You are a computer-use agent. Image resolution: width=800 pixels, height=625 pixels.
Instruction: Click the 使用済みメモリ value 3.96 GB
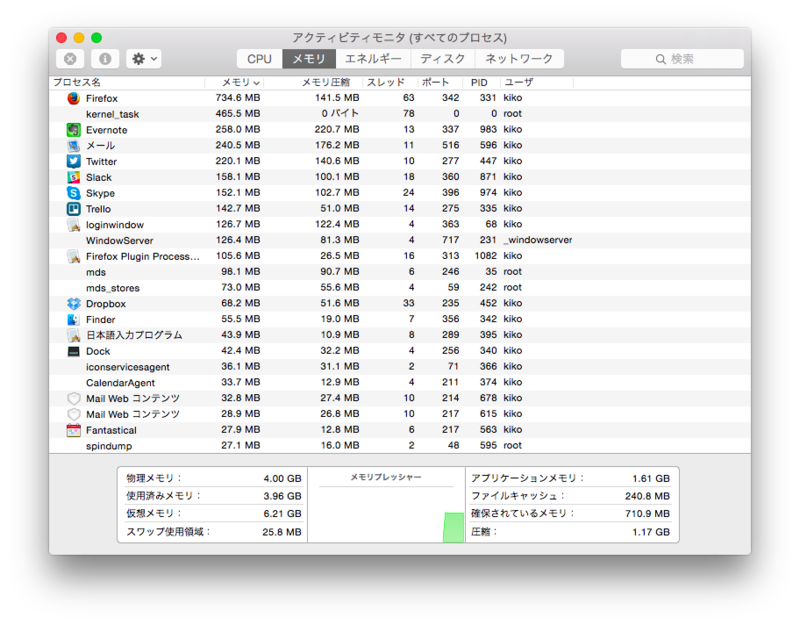pyautogui.click(x=282, y=496)
